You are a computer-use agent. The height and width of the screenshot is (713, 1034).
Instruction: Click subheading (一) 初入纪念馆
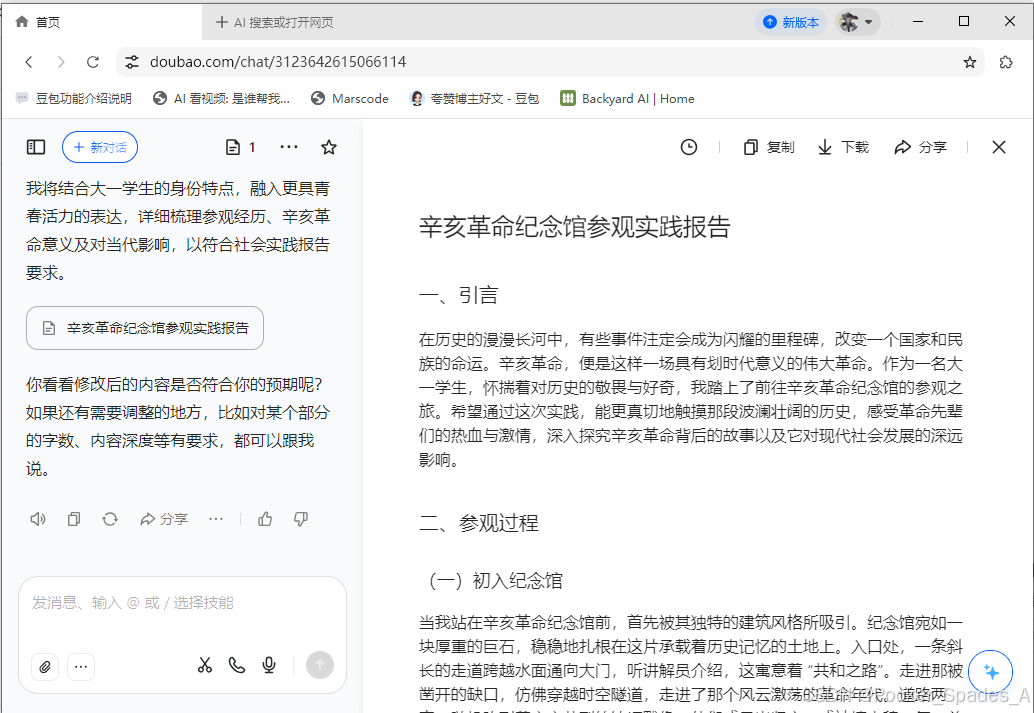click(x=495, y=580)
